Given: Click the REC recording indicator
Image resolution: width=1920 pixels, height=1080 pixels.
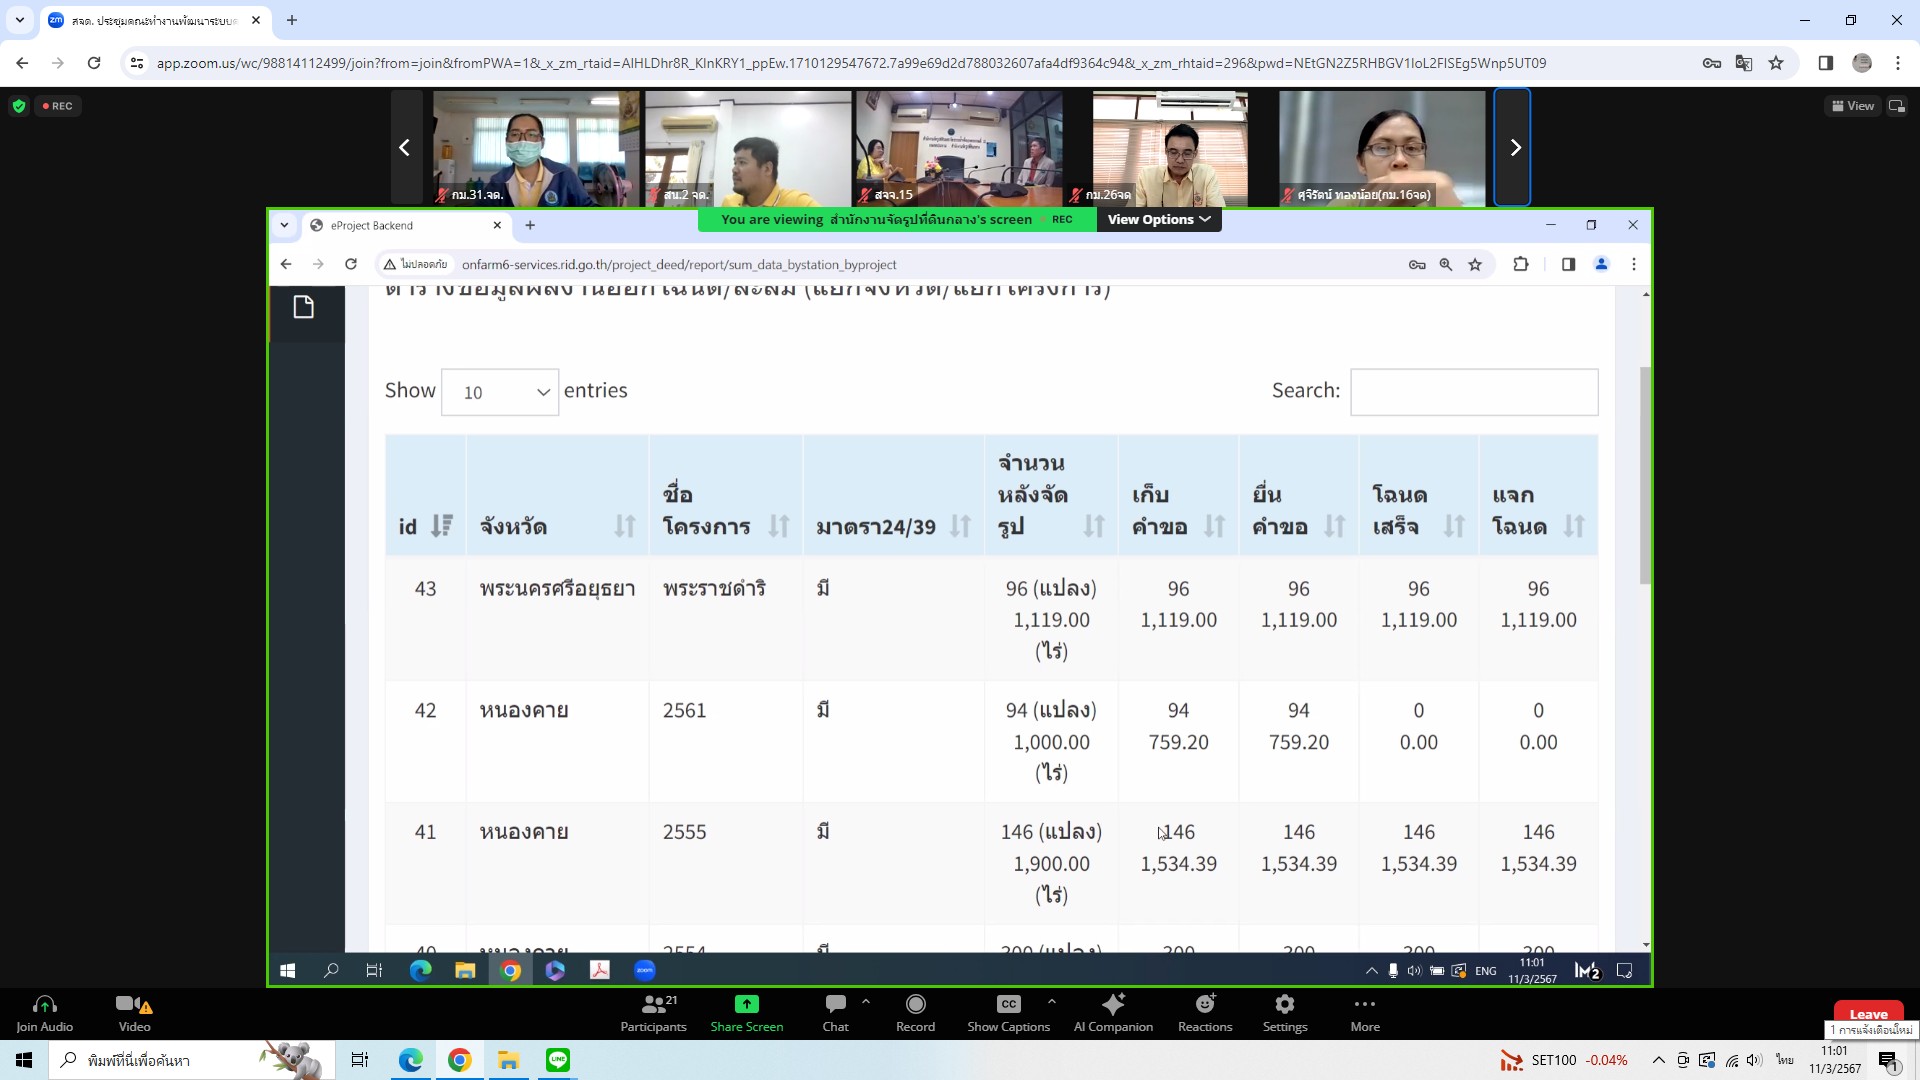Looking at the screenshot, I should (58, 106).
